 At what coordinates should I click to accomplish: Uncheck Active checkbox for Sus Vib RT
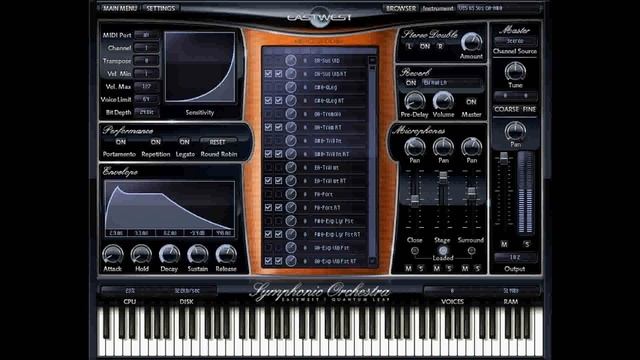[x=268, y=74]
